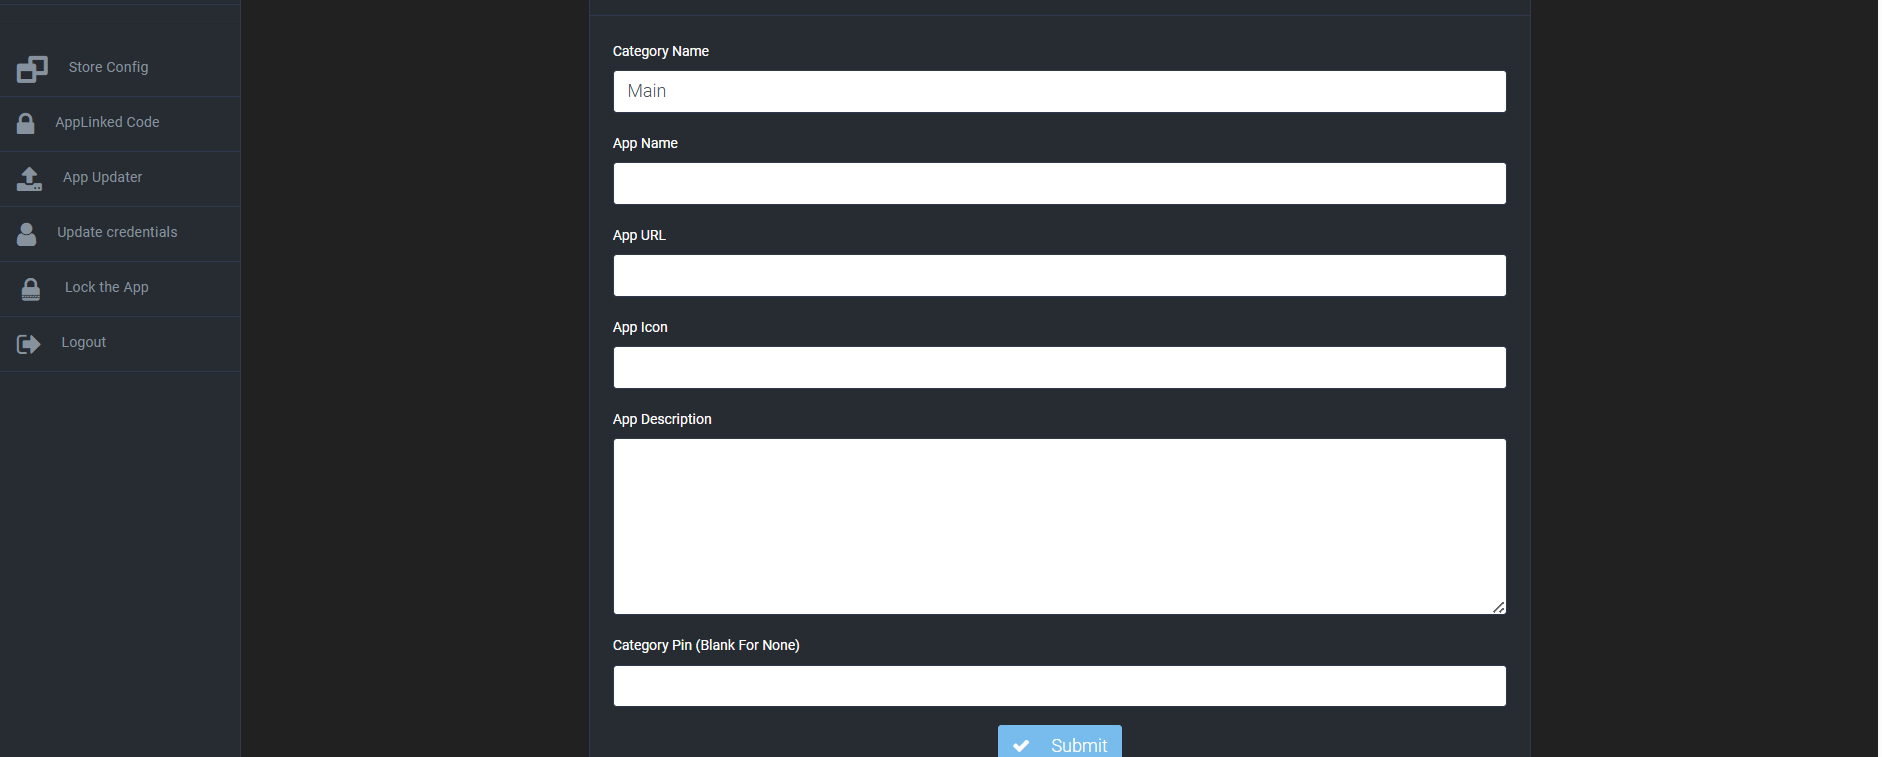Choose Lock the App sidebar entry

tap(106, 287)
